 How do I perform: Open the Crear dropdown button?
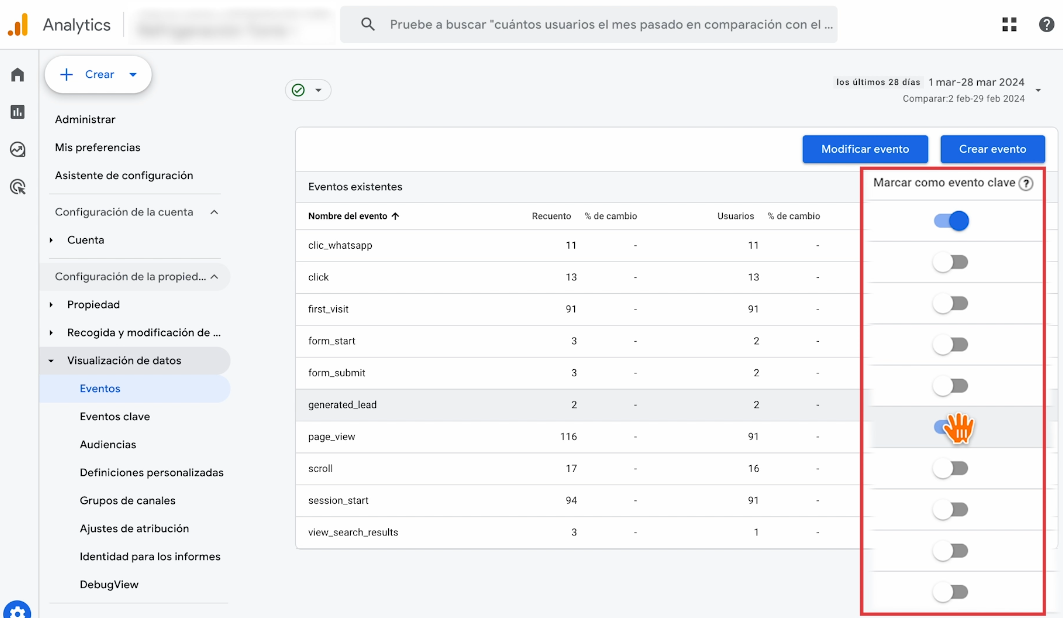[98, 75]
